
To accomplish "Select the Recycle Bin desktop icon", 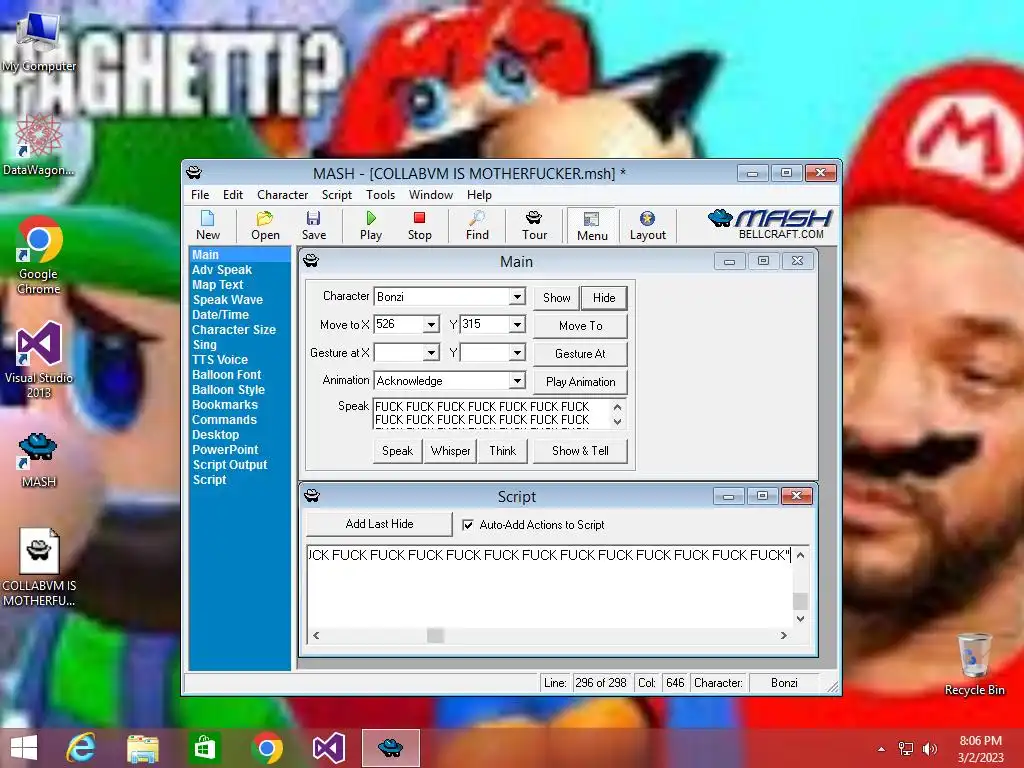I will 974,664.
